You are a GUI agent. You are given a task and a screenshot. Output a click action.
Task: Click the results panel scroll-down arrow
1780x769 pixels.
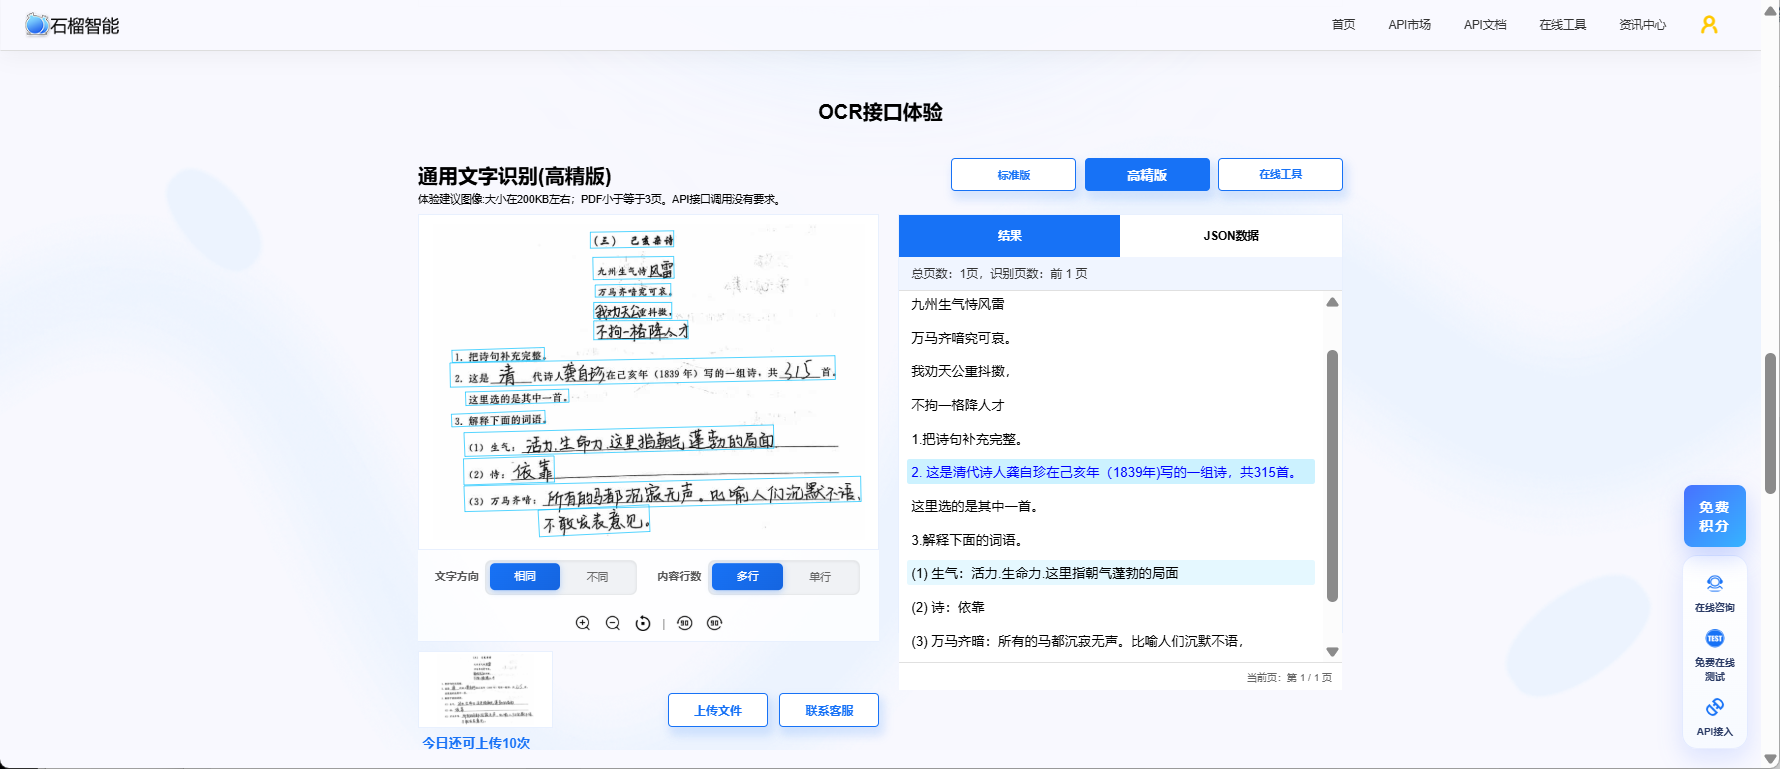pyautogui.click(x=1332, y=651)
